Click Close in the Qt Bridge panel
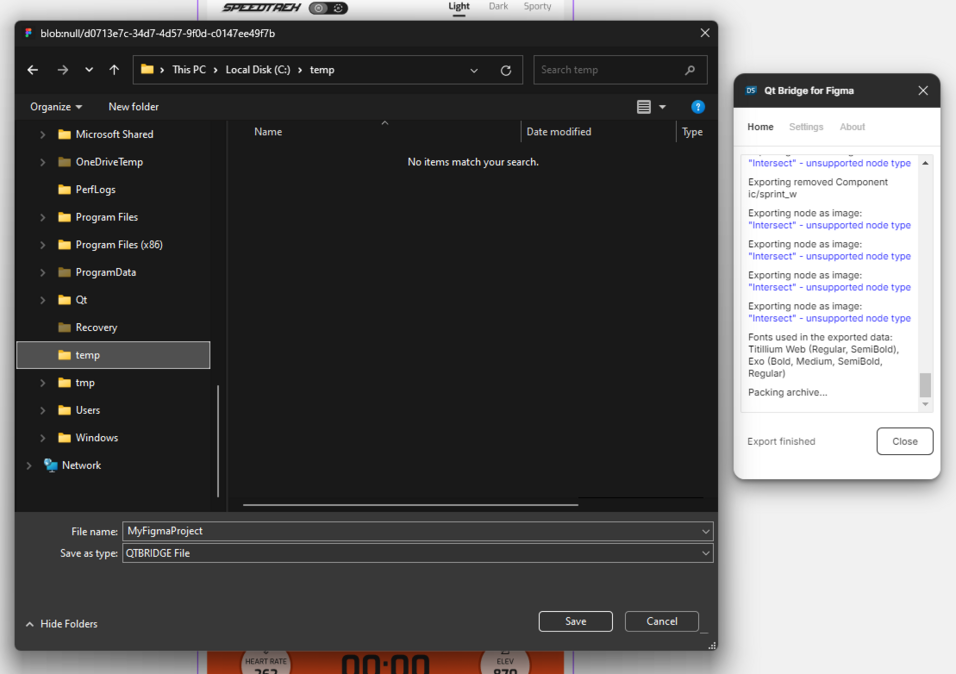Screen dimensions: 956x674 pyautogui.click(x=904, y=441)
